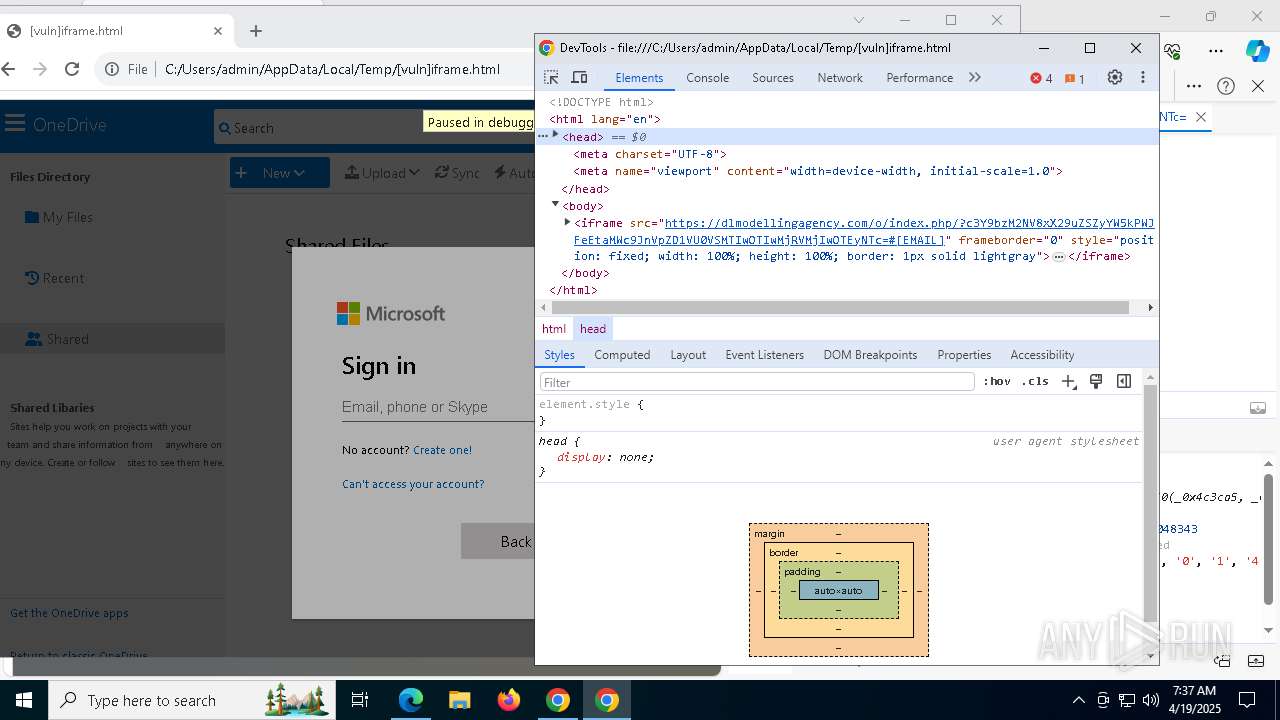
Task: Open File Explorer from the taskbar
Action: (460, 700)
